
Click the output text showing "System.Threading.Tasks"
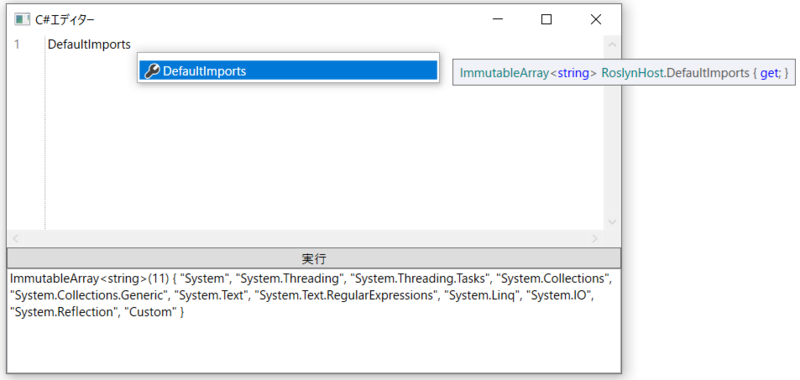[x=419, y=278]
